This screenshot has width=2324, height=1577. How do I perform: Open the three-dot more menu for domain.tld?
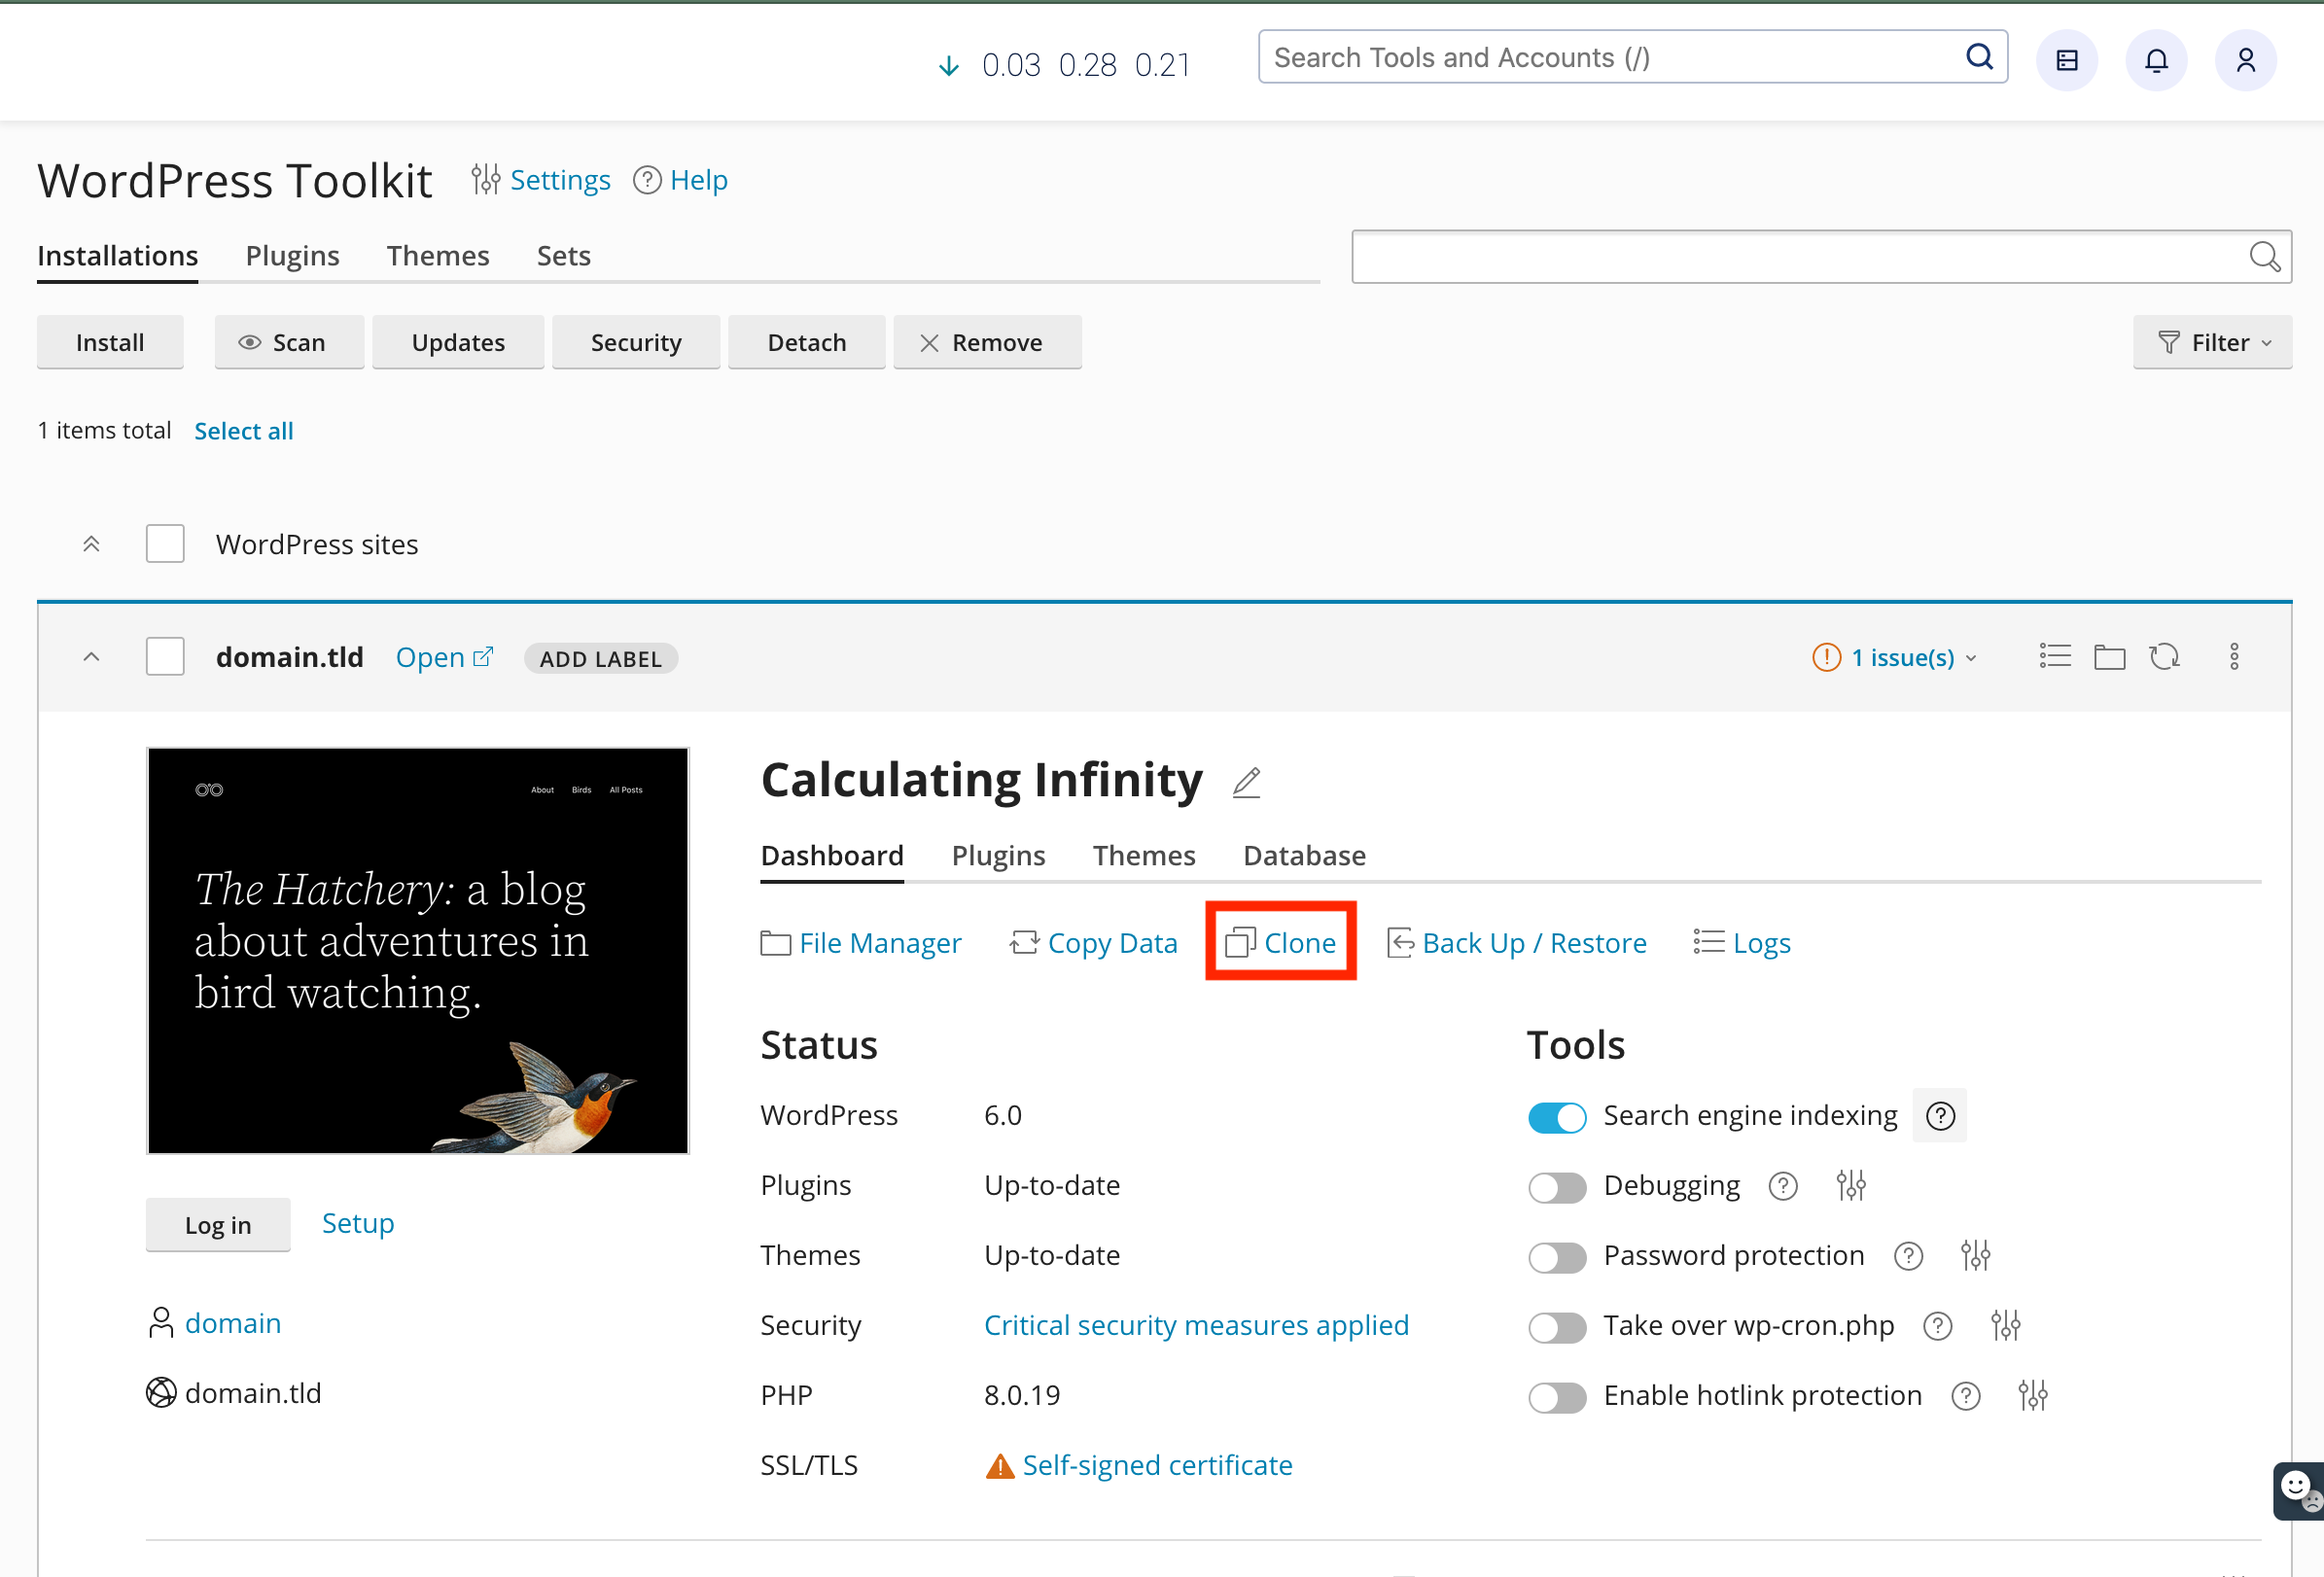point(2234,657)
